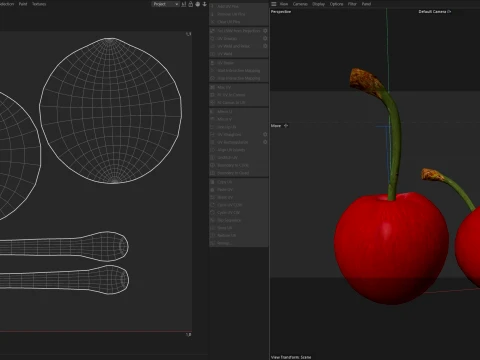Apply Mirror U to the UVs

coord(239,111)
